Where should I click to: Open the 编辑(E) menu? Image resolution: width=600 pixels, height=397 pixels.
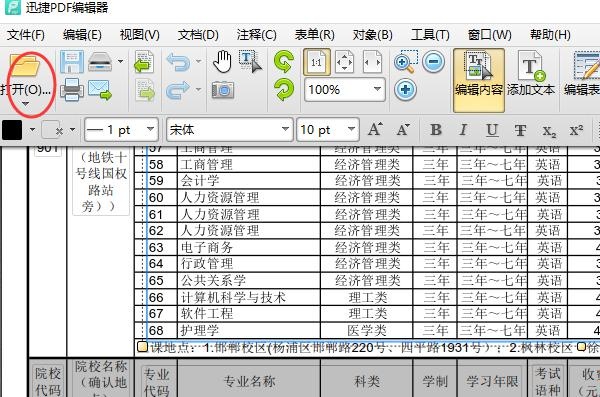point(82,35)
